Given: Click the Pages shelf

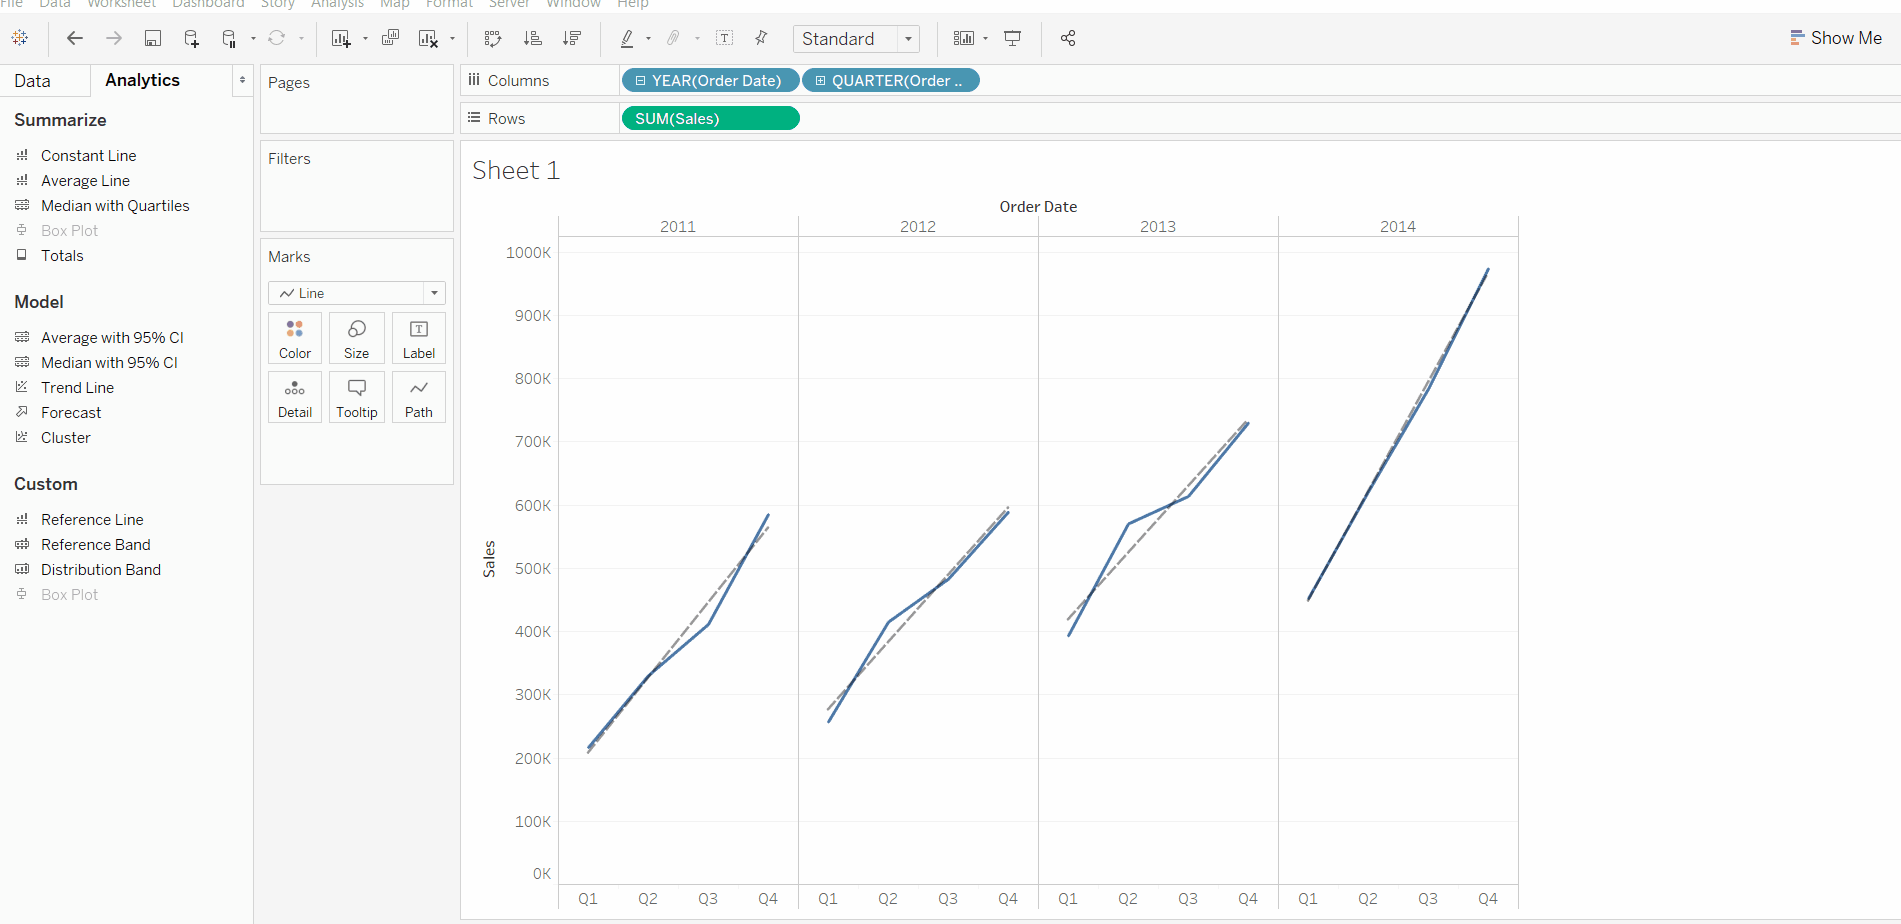Looking at the screenshot, I should [357, 100].
